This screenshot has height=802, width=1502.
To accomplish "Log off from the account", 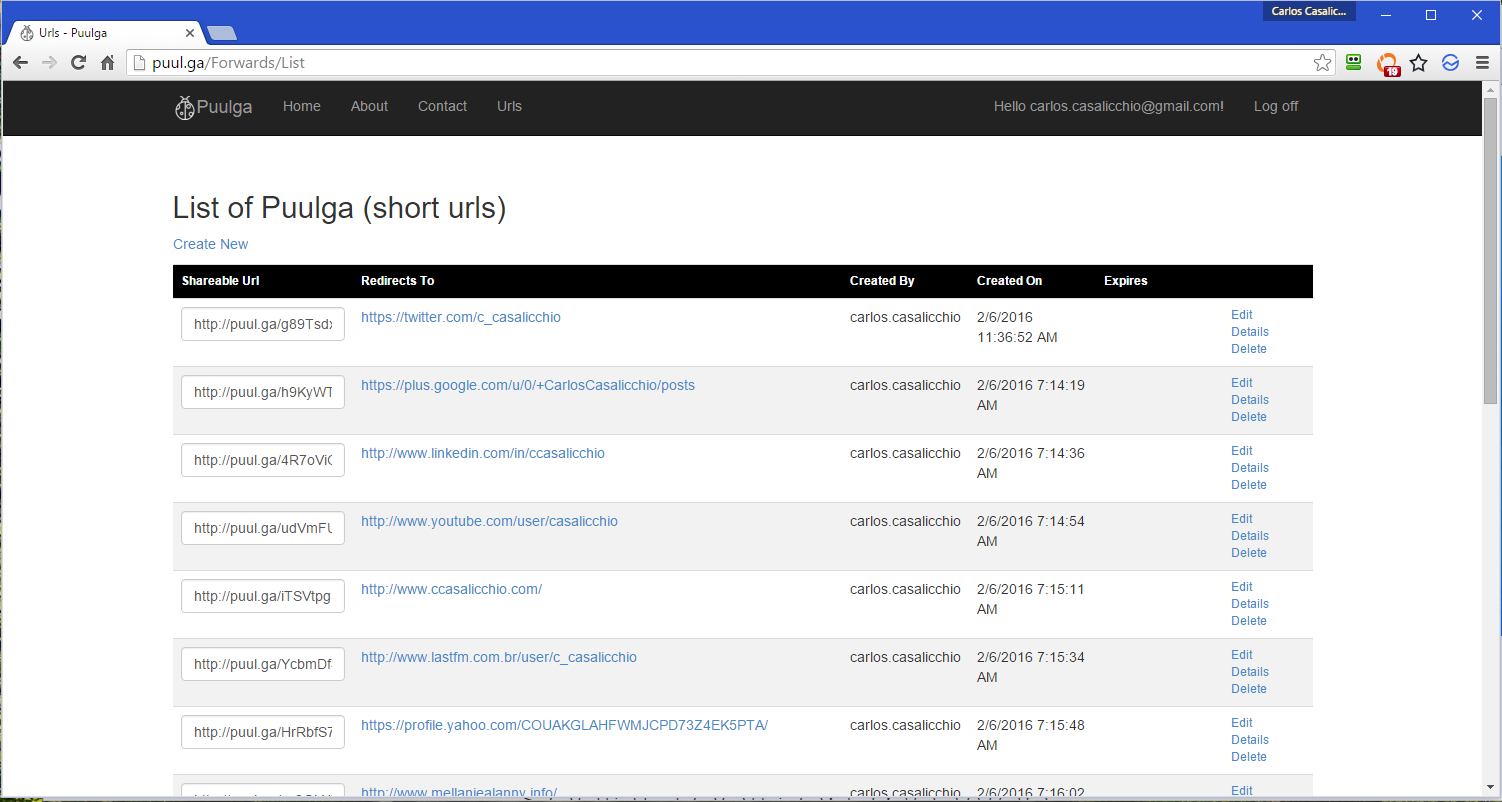I will [x=1275, y=106].
